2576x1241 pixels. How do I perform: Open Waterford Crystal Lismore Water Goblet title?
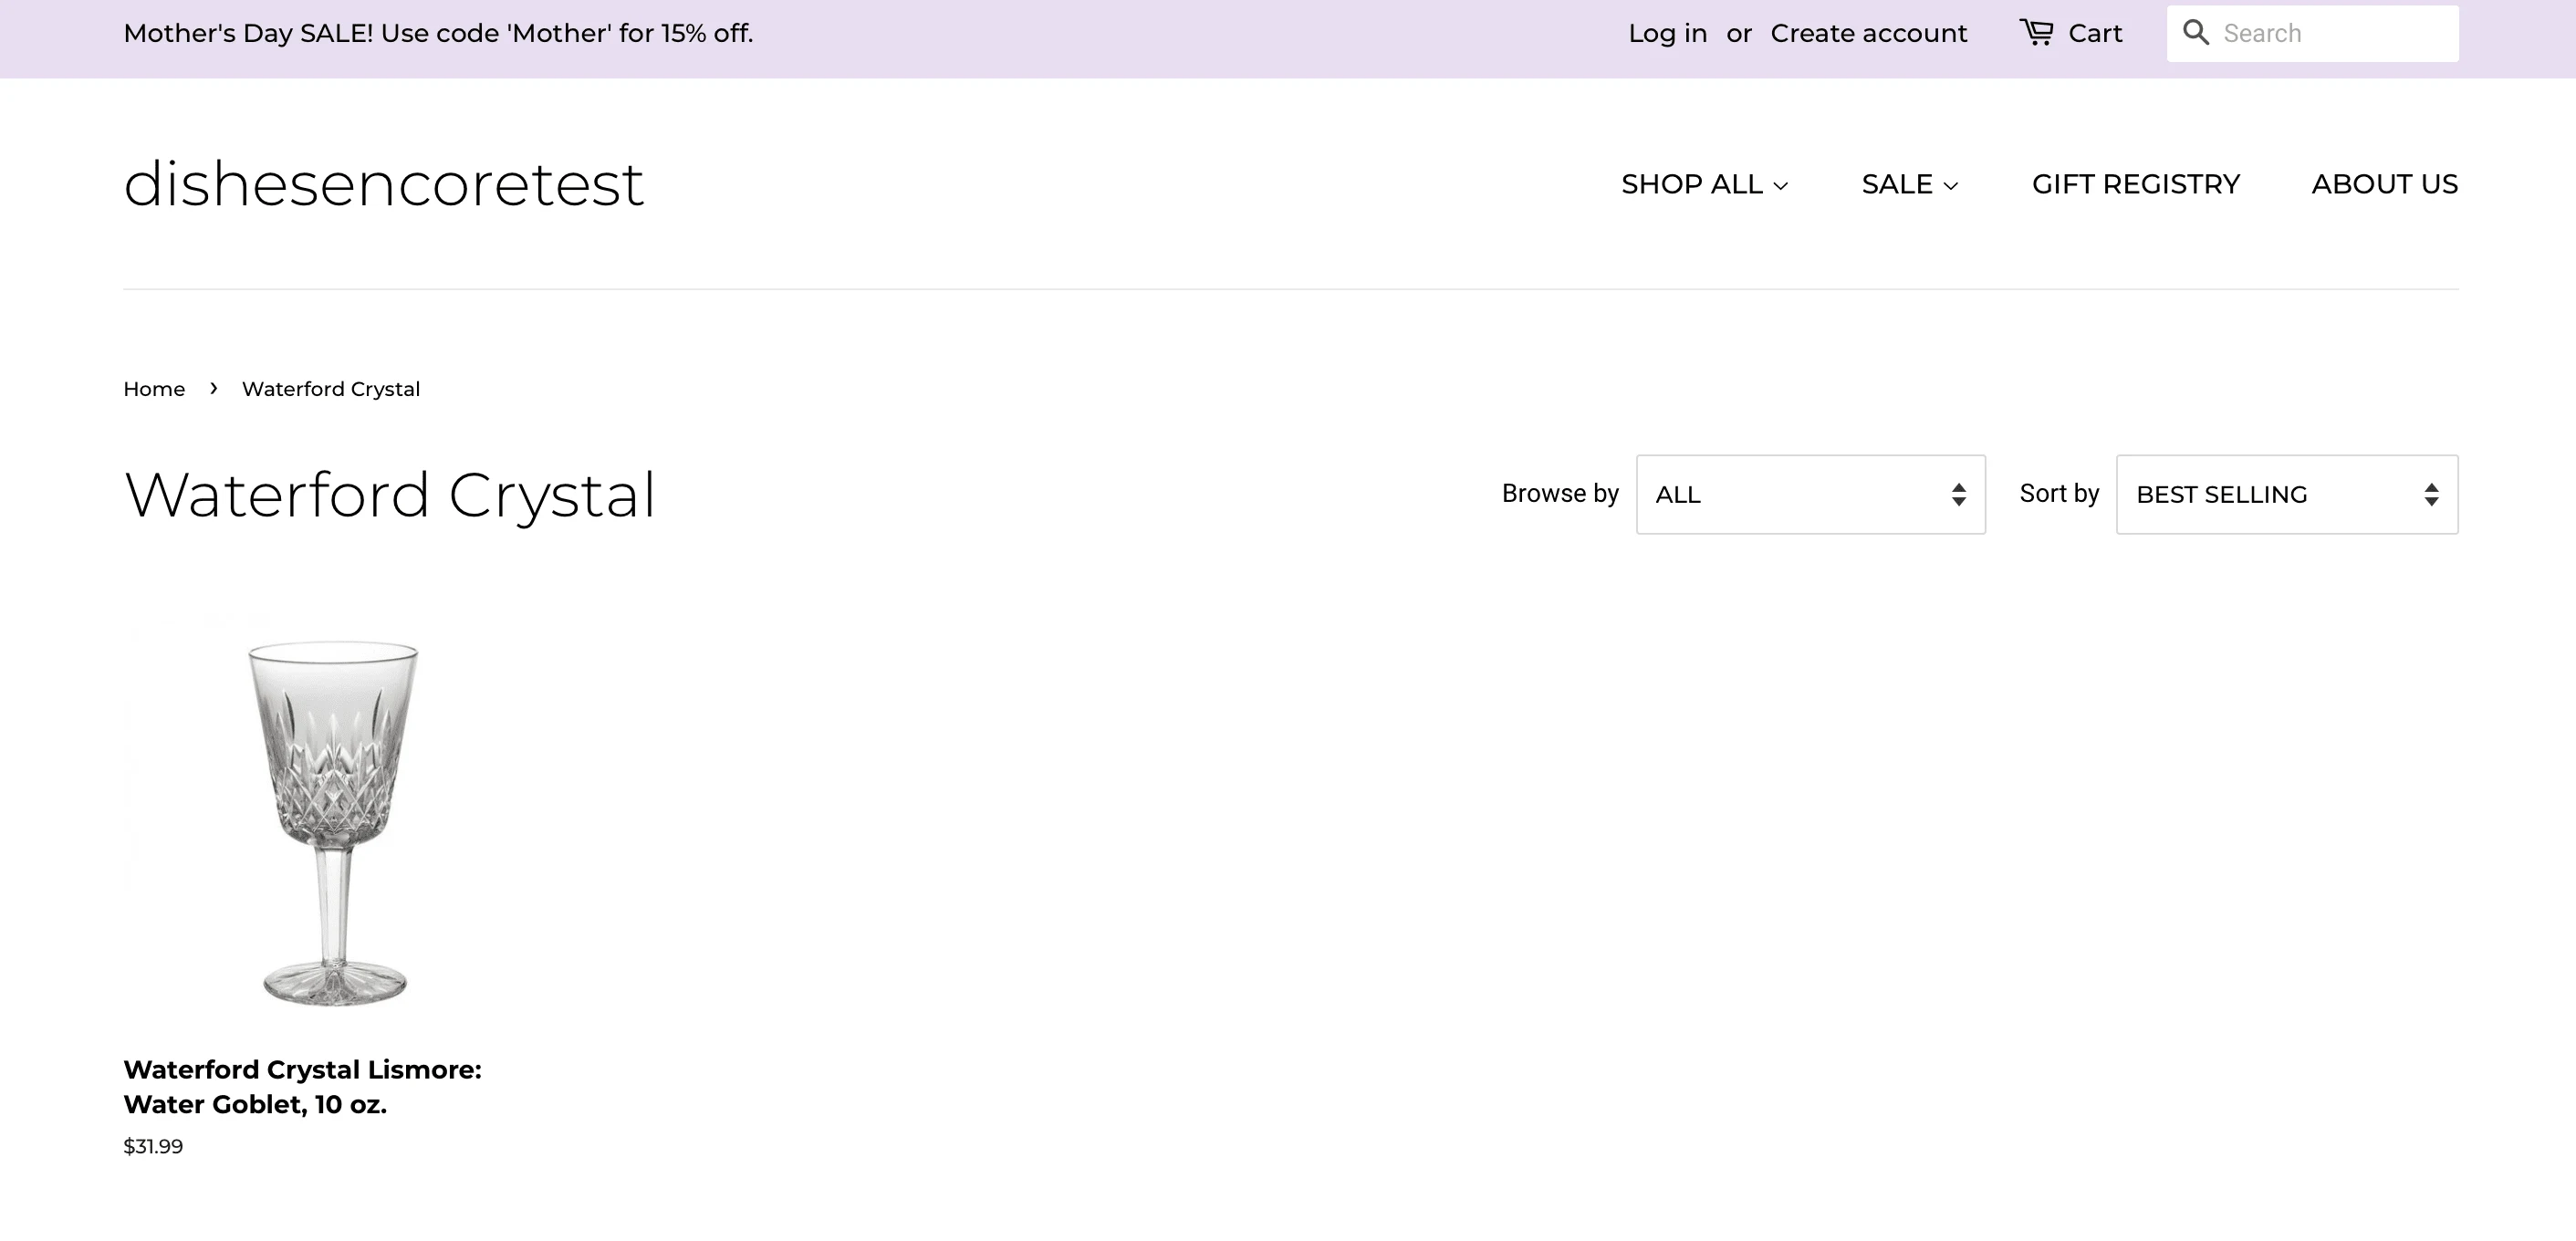[x=302, y=1087]
